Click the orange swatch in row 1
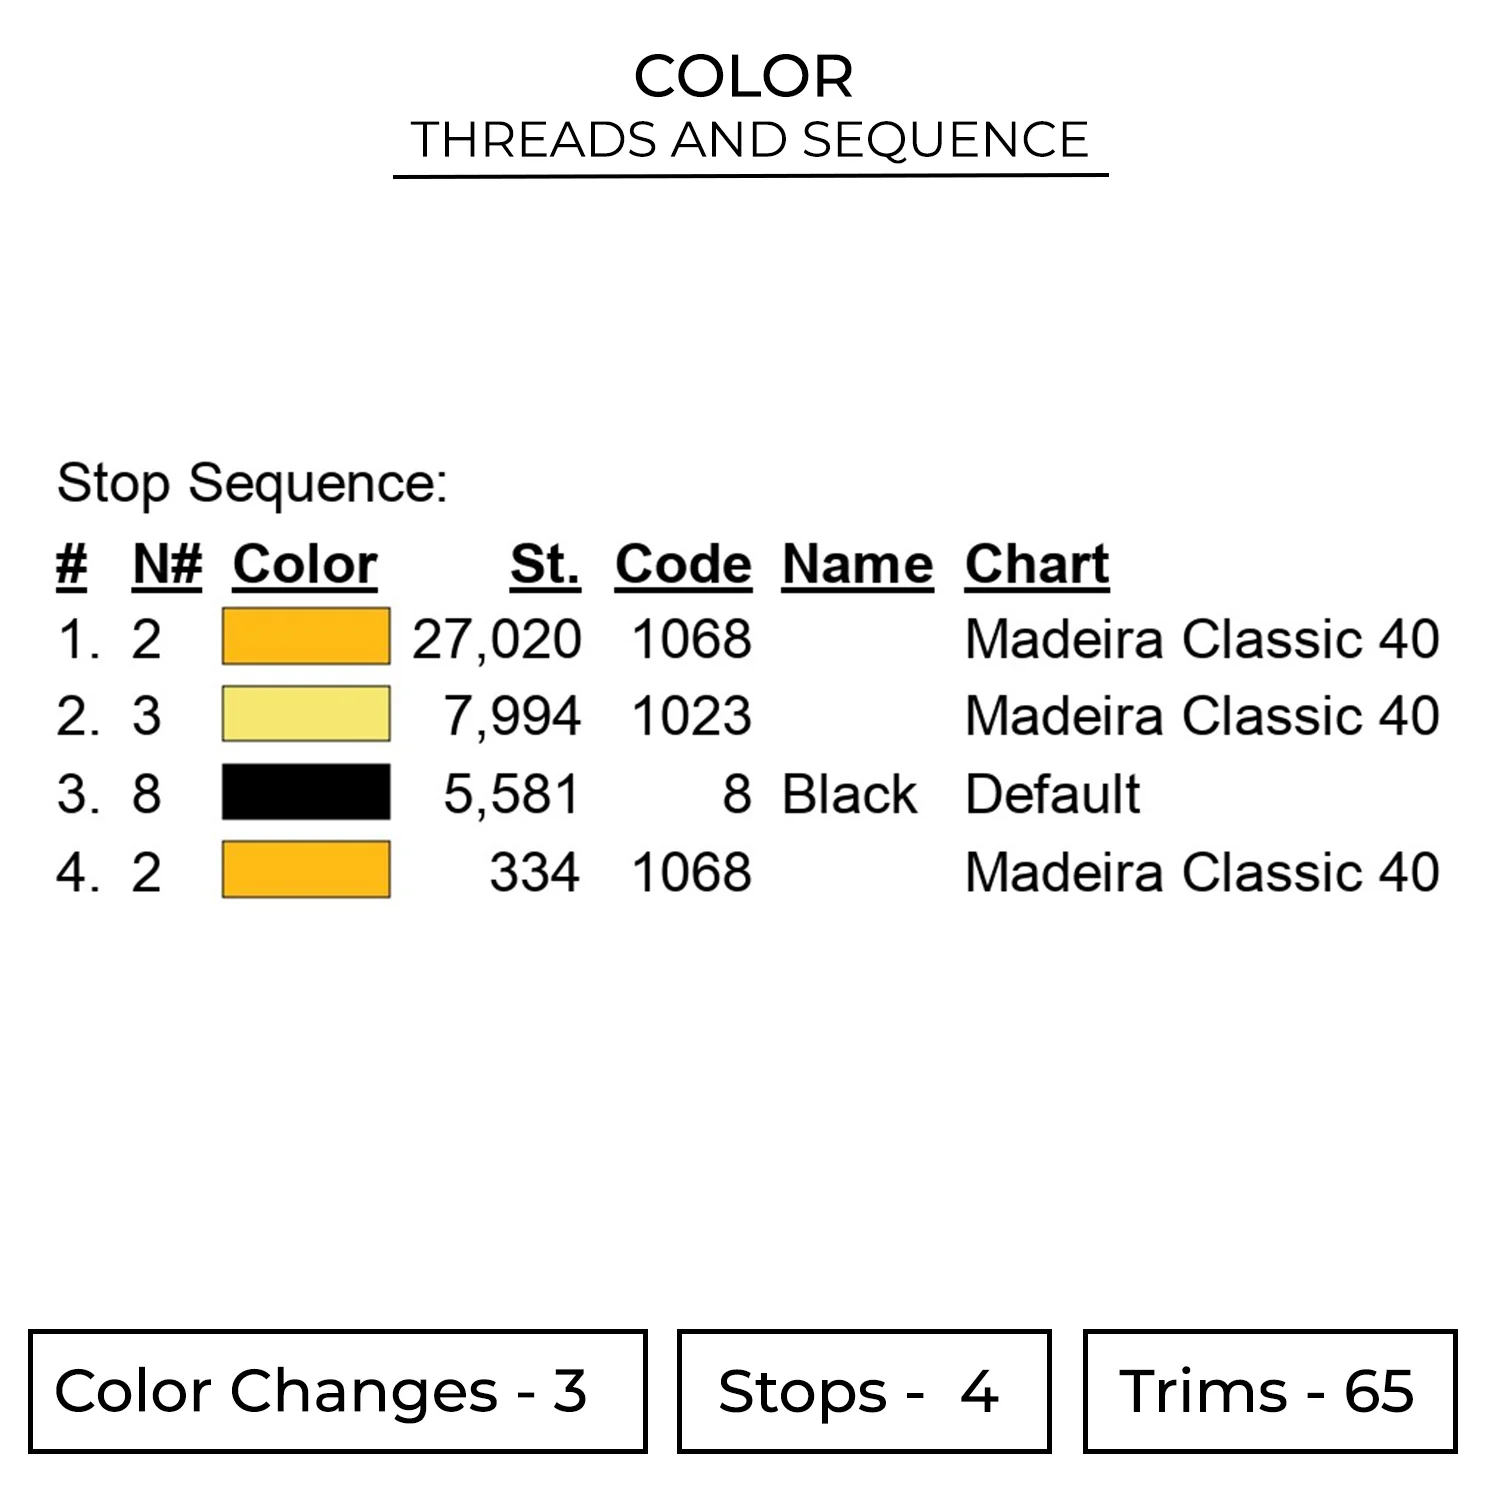The image size is (1500, 1500). 306,637
